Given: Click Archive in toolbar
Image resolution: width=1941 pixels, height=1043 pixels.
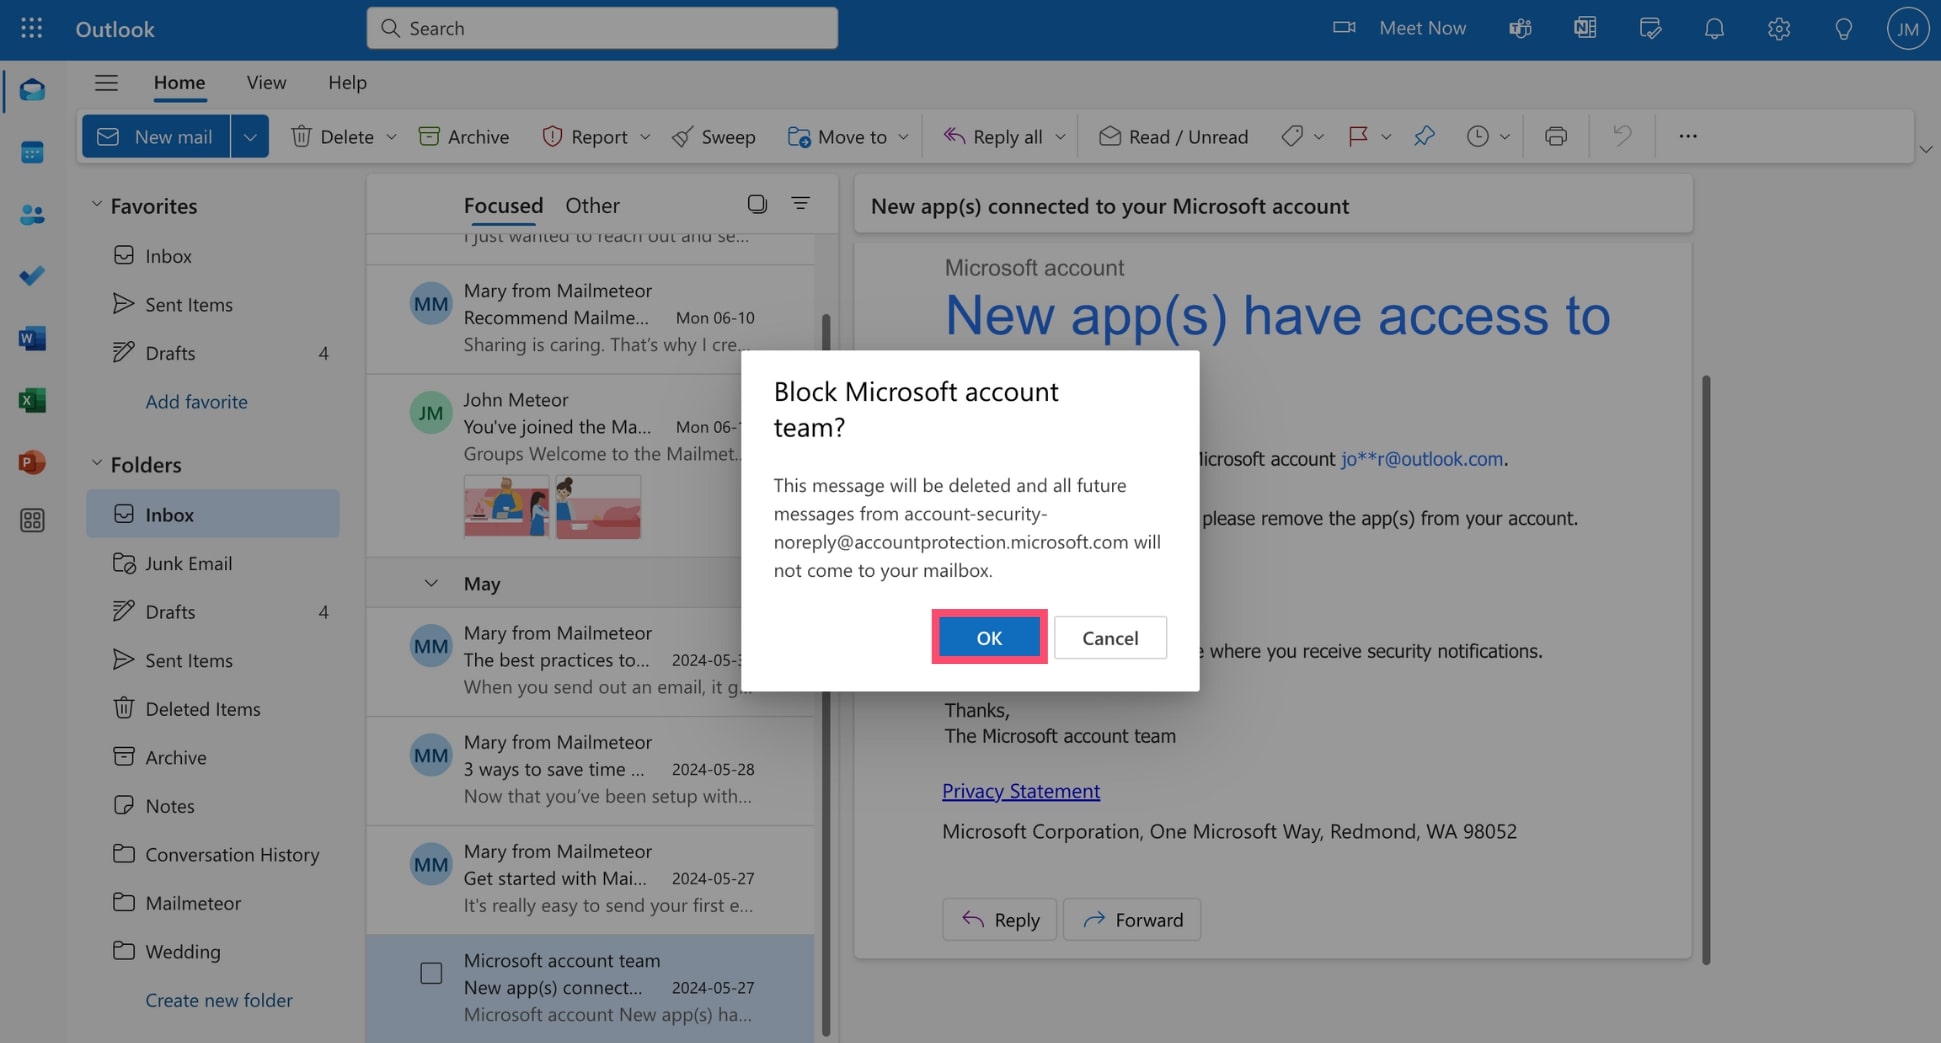Looking at the screenshot, I should pos(464,136).
